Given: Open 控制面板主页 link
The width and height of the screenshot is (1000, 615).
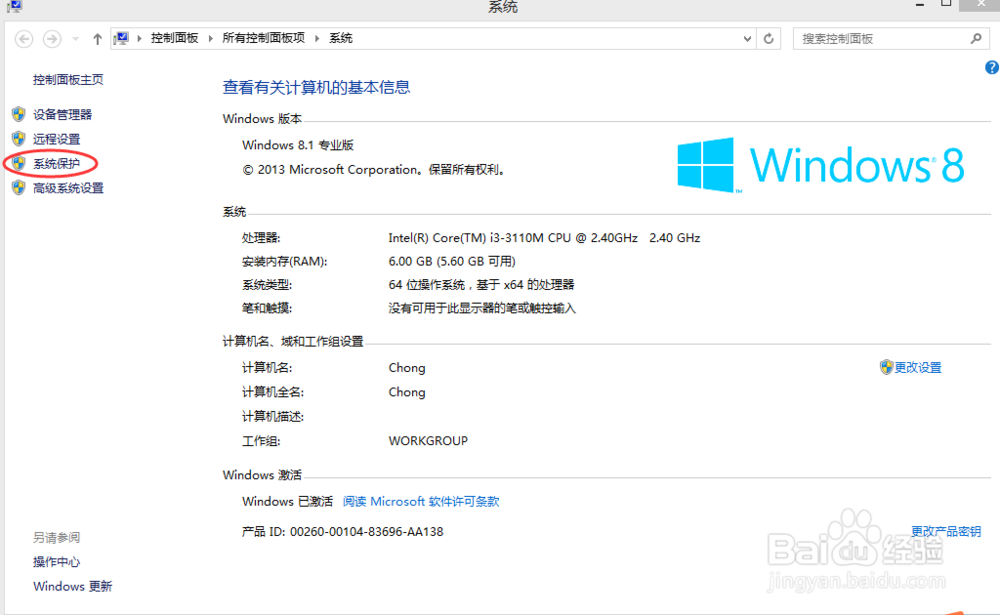Looking at the screenshot, I should [x=68, y=80].
